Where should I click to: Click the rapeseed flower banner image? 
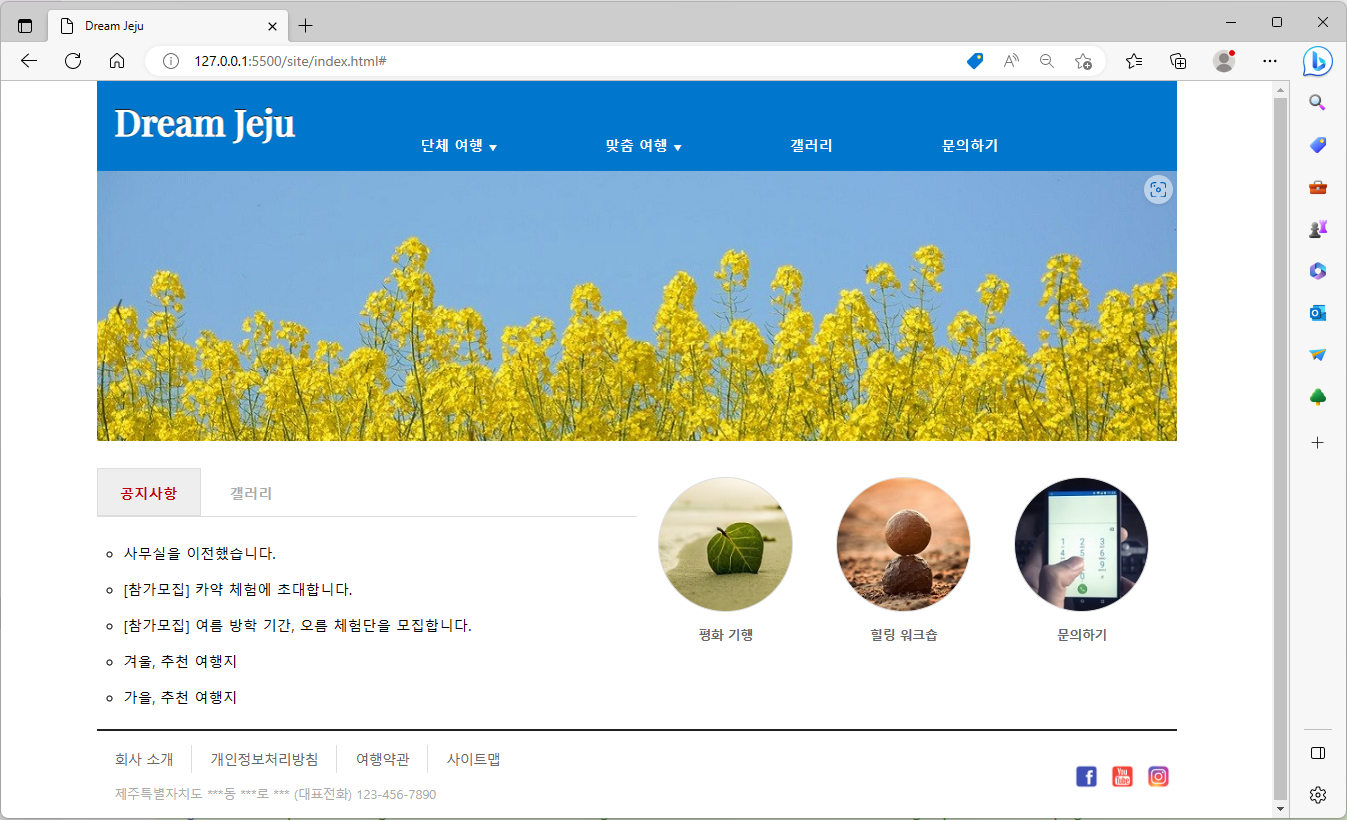637,306
